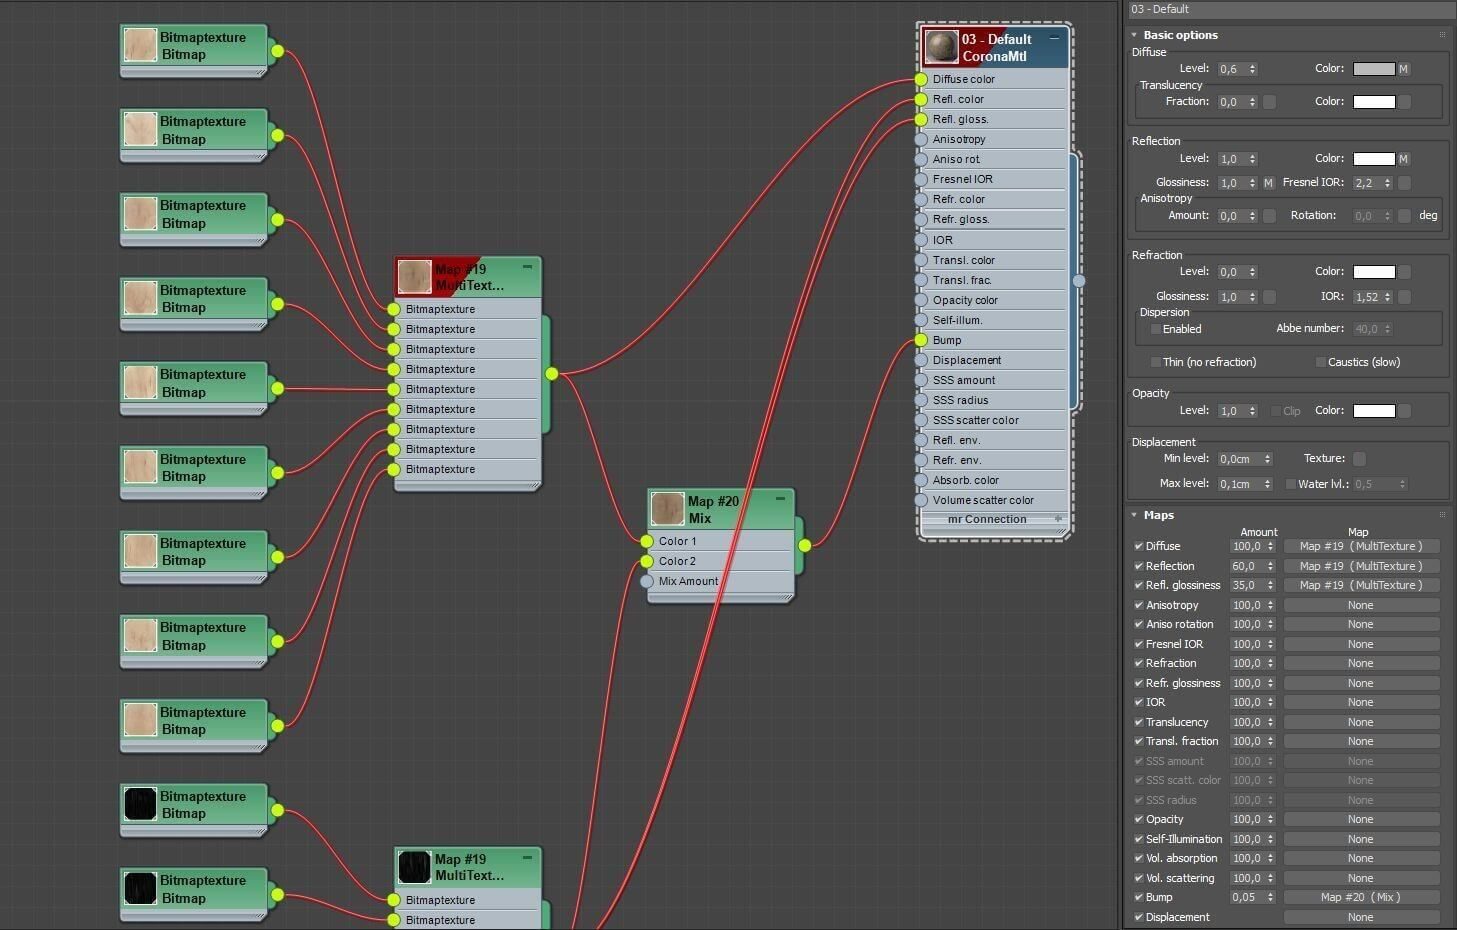
Task: Click the M map button beside Diffuse color
Action: pyautogui.click(x=1404, y=69)
